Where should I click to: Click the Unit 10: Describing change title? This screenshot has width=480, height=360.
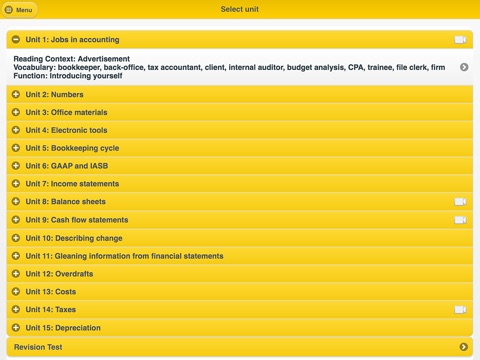(74, 238)
